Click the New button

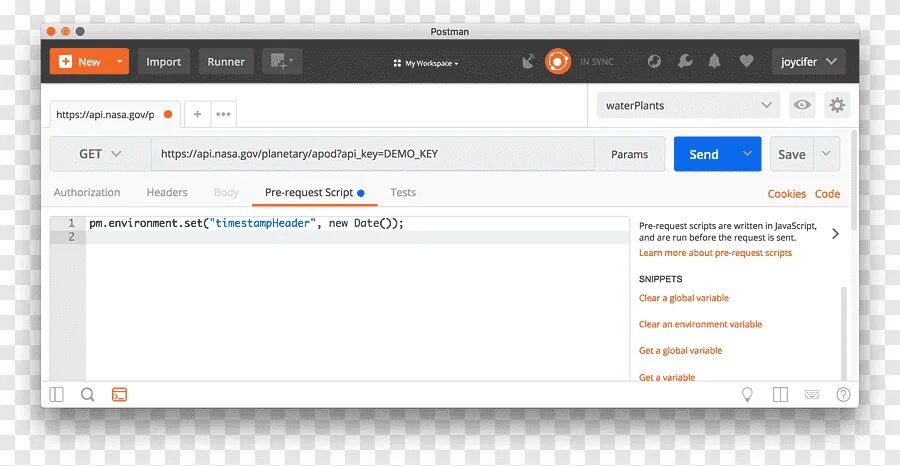tap(81, 61)
